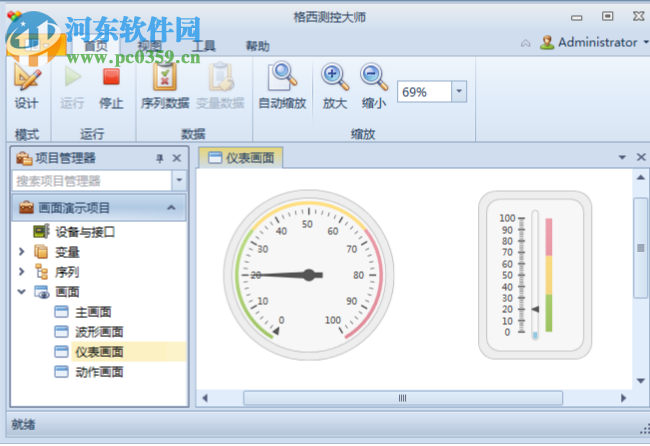
Task: Click the green Run button
Action: click(x=72, y=87)
